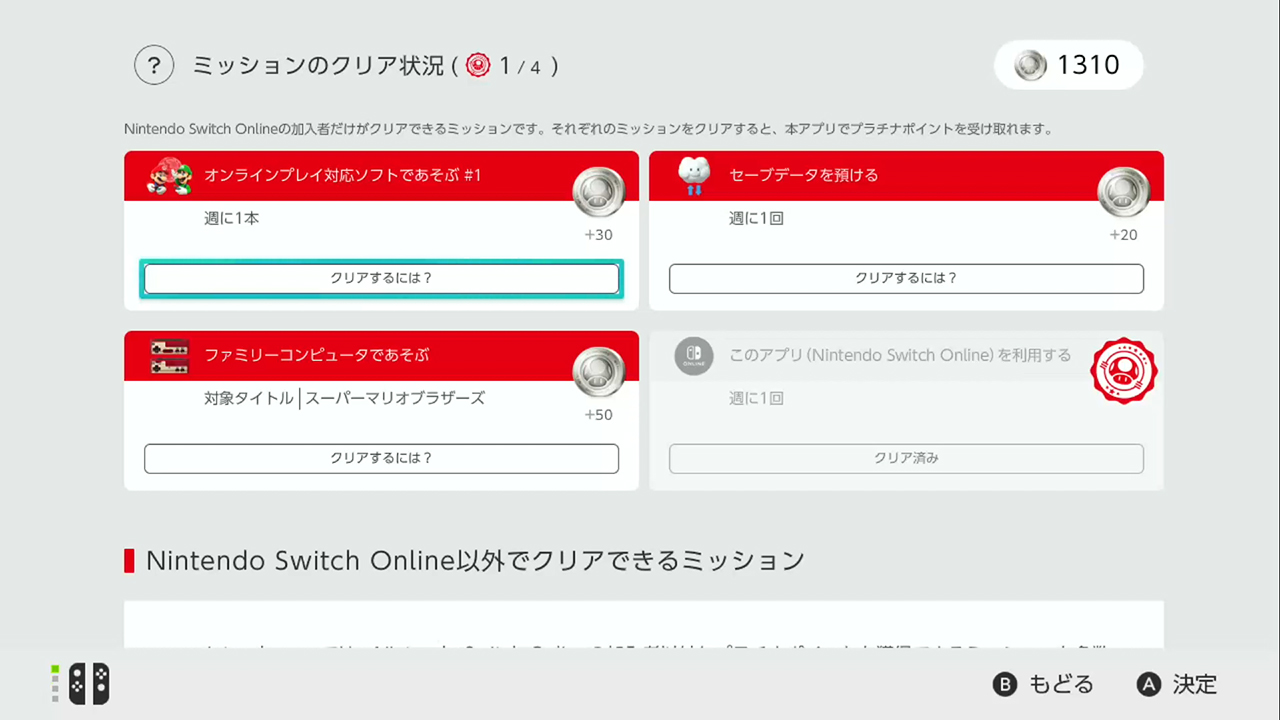Open the question mark help icon
1280x720 pixels.
coord(154,66)
